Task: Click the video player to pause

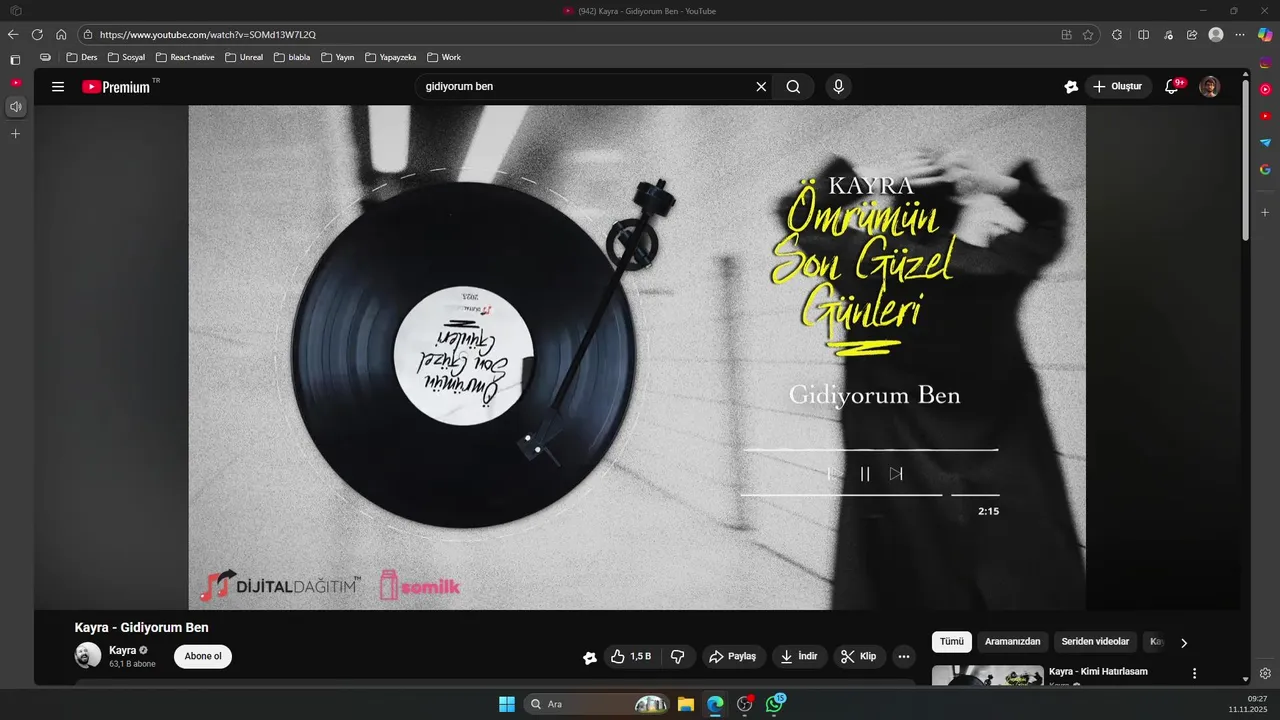Action: 637,358
